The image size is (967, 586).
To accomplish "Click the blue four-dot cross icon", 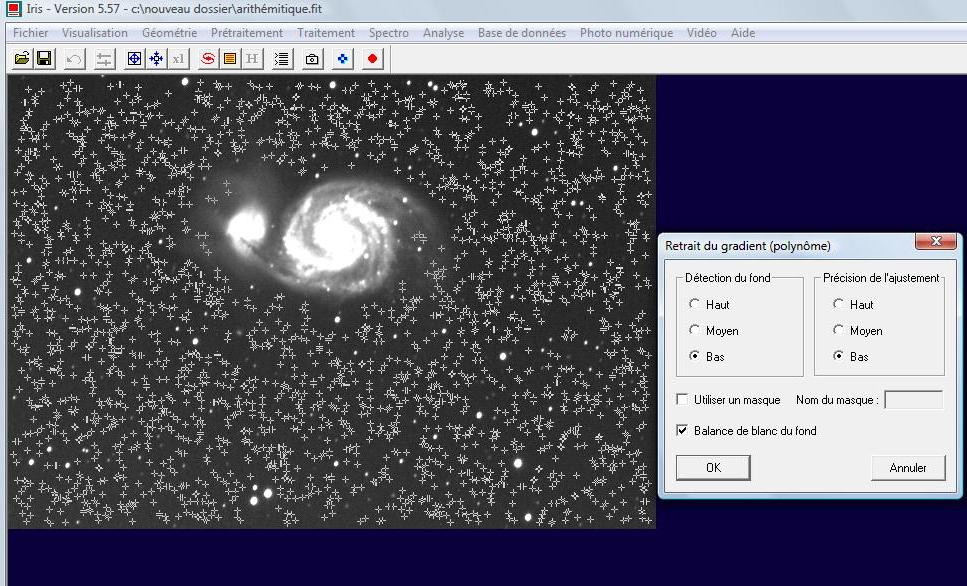I will [343, 59].
